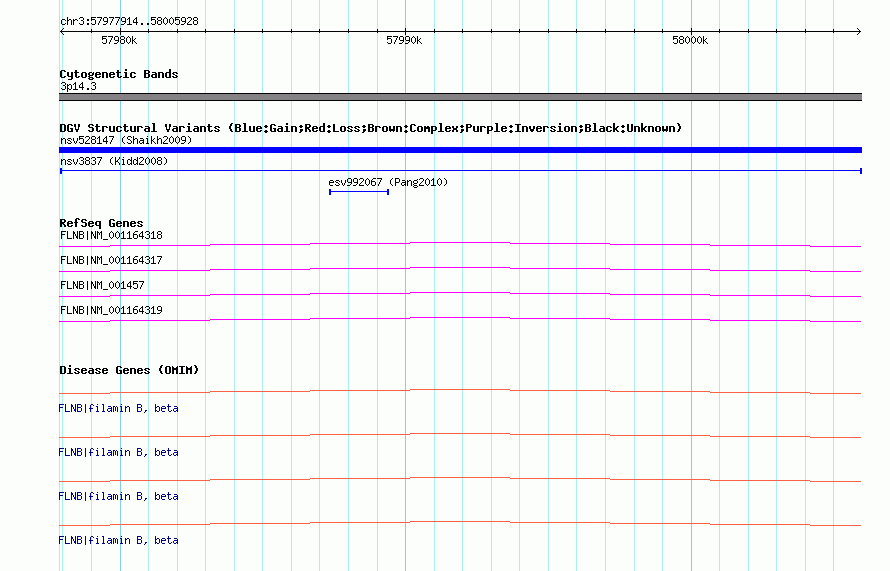Screen dimensions: 890x571
Task: Click the short blue esv992067 variant bar
Action: (x=359, y=192)
